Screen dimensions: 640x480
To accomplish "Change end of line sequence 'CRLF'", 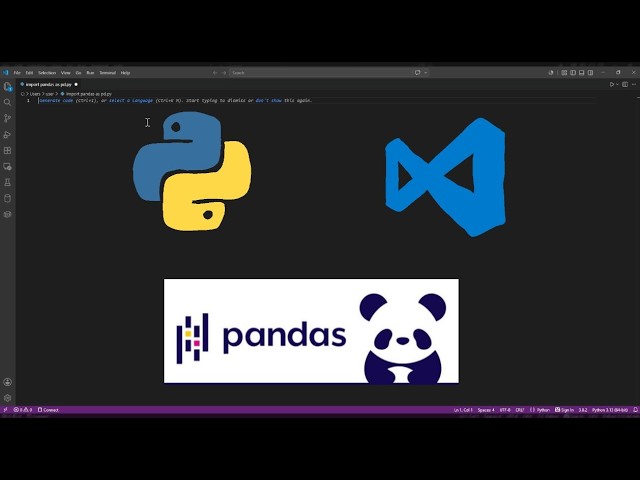I will (520, 410).
